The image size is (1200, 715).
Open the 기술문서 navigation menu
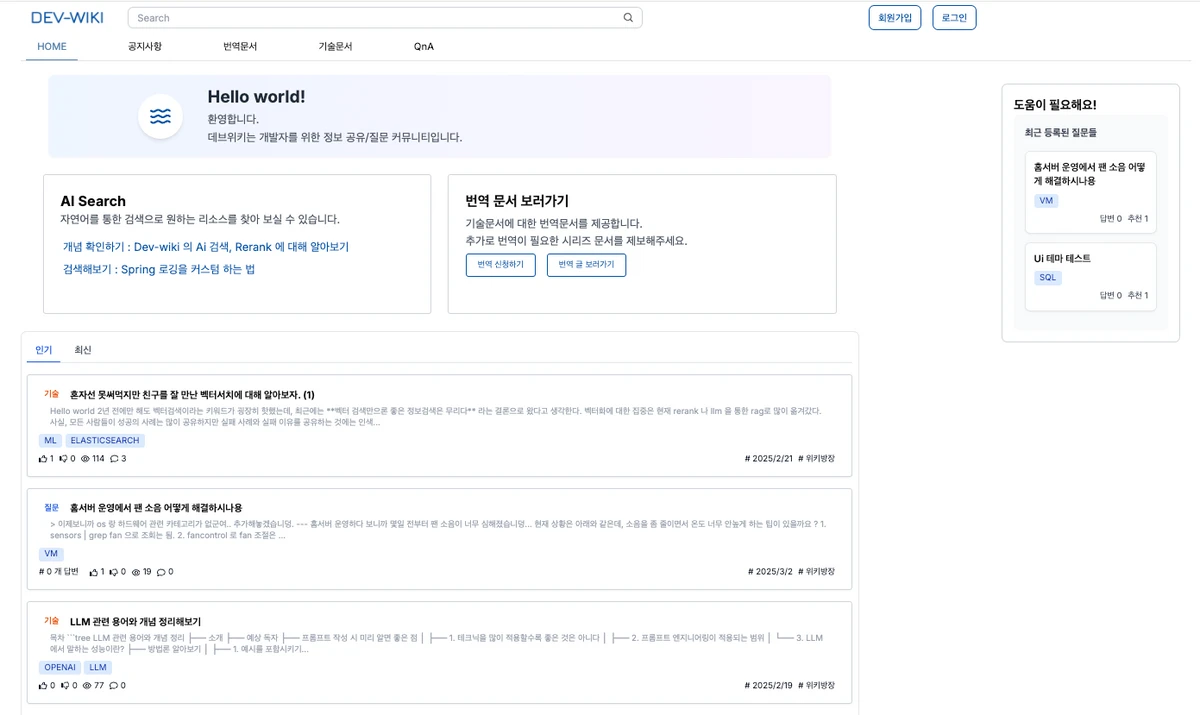(x=335, y=46)
